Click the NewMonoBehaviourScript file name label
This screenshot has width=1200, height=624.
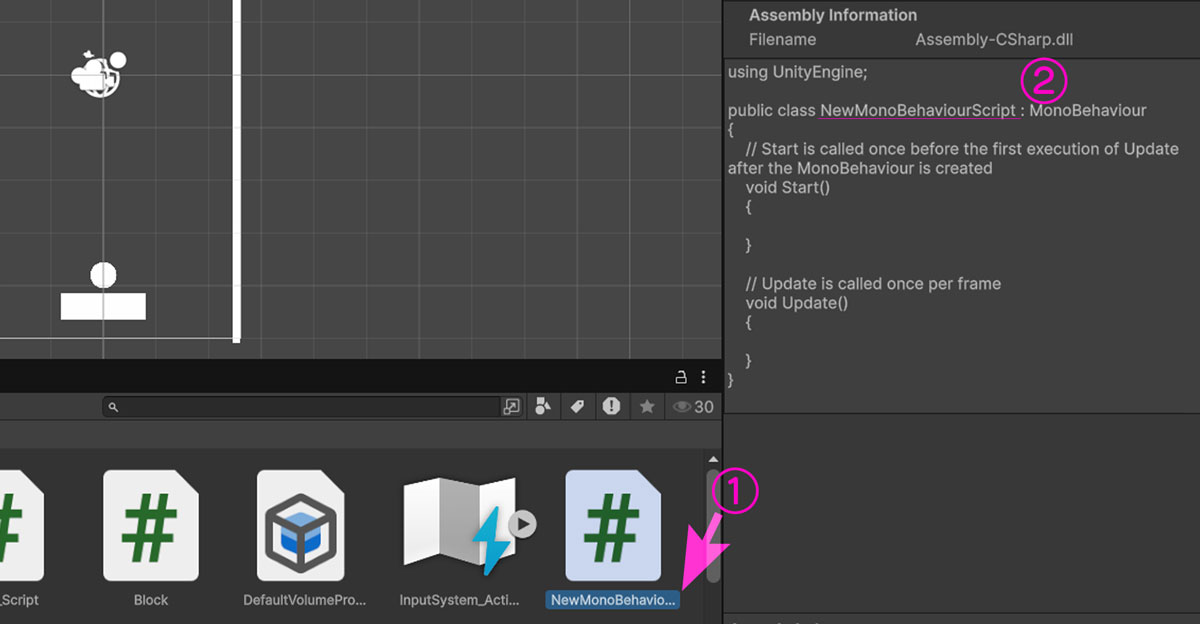click(x=613, y=600)
